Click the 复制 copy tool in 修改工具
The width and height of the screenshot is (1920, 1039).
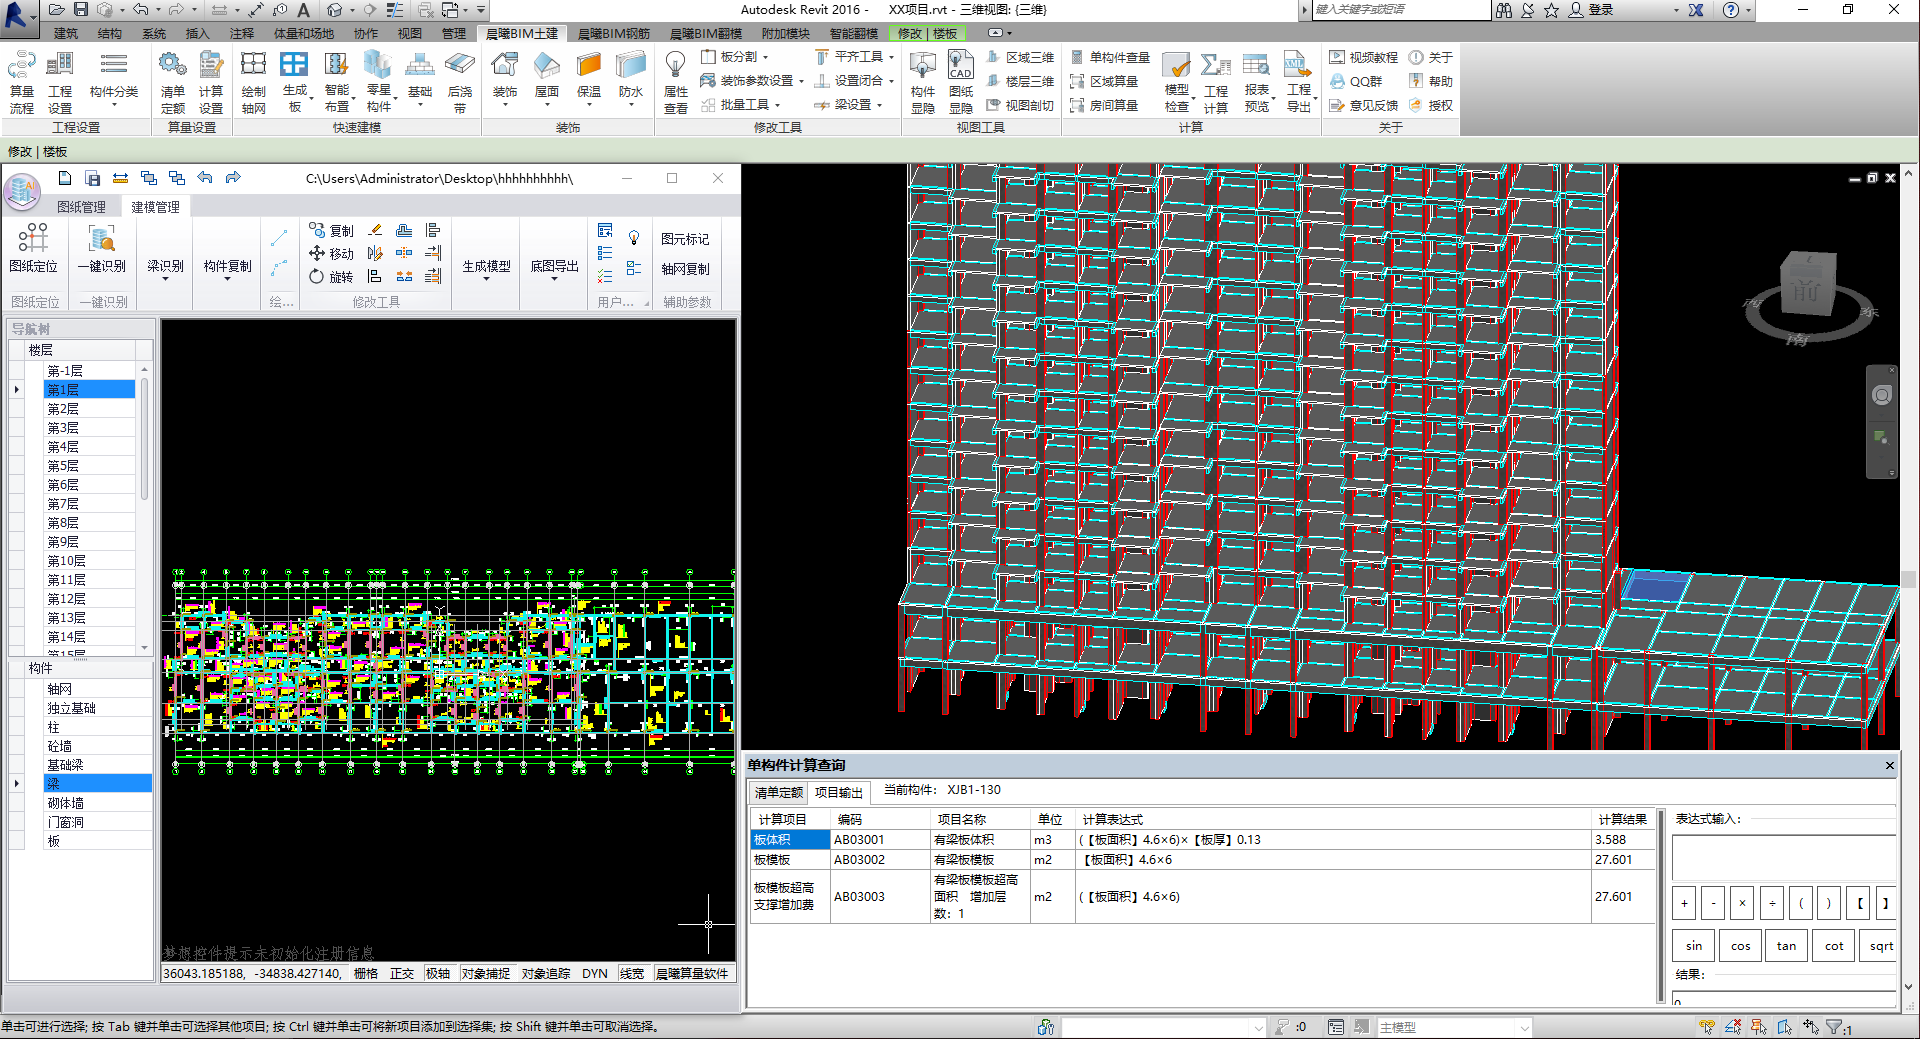(x=331, y=230)
